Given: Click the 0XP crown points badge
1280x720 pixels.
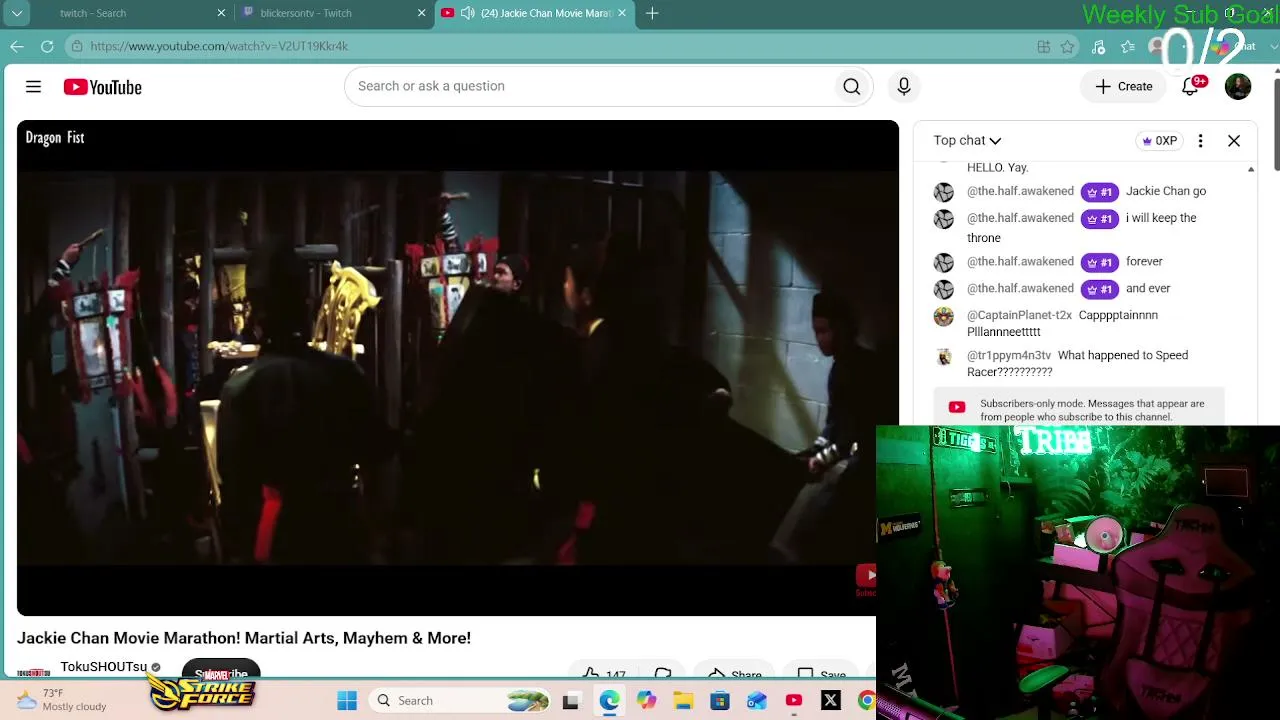Looking at the screenshot, I should pos(1160,141).
